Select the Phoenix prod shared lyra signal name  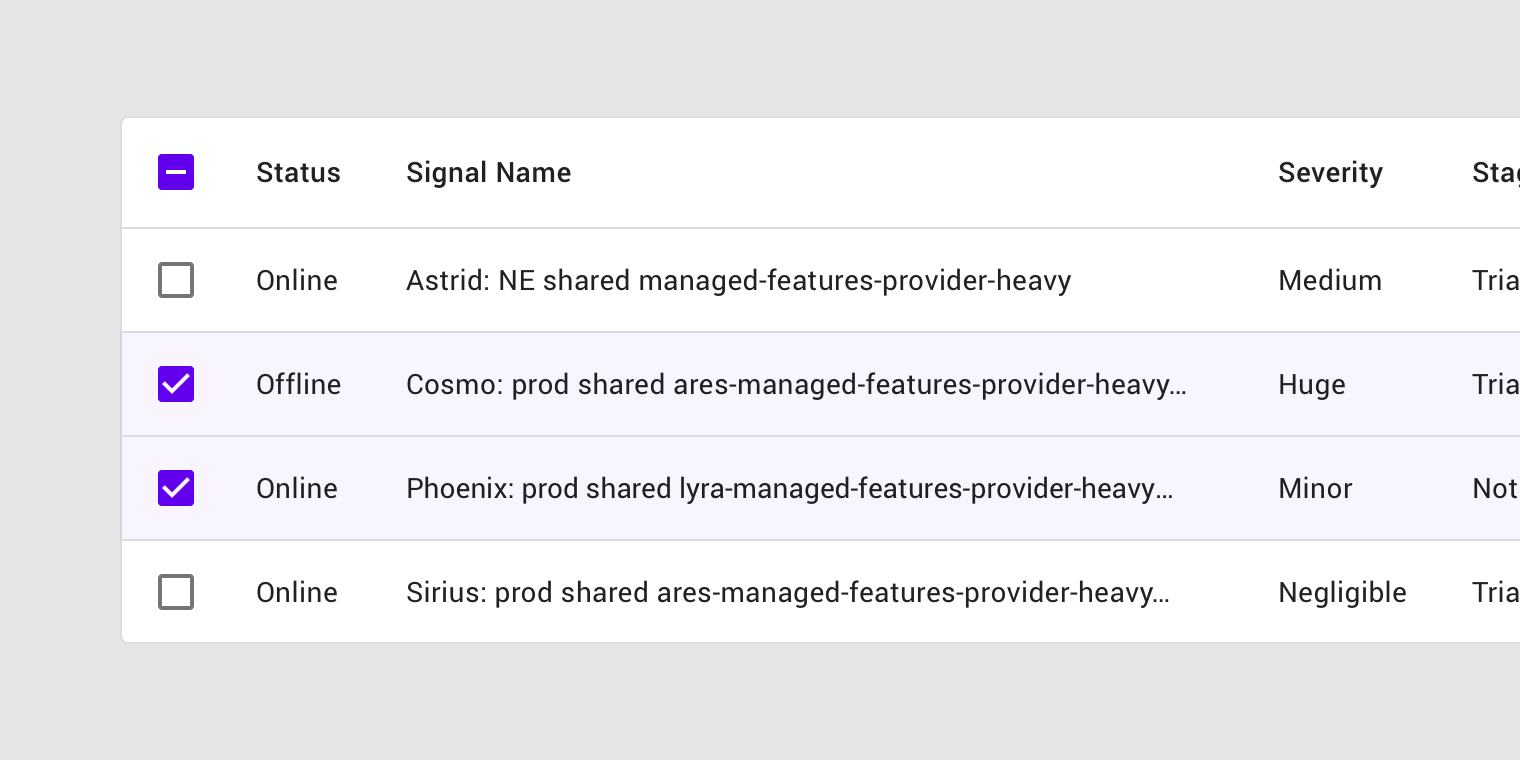tap(789, 489)
